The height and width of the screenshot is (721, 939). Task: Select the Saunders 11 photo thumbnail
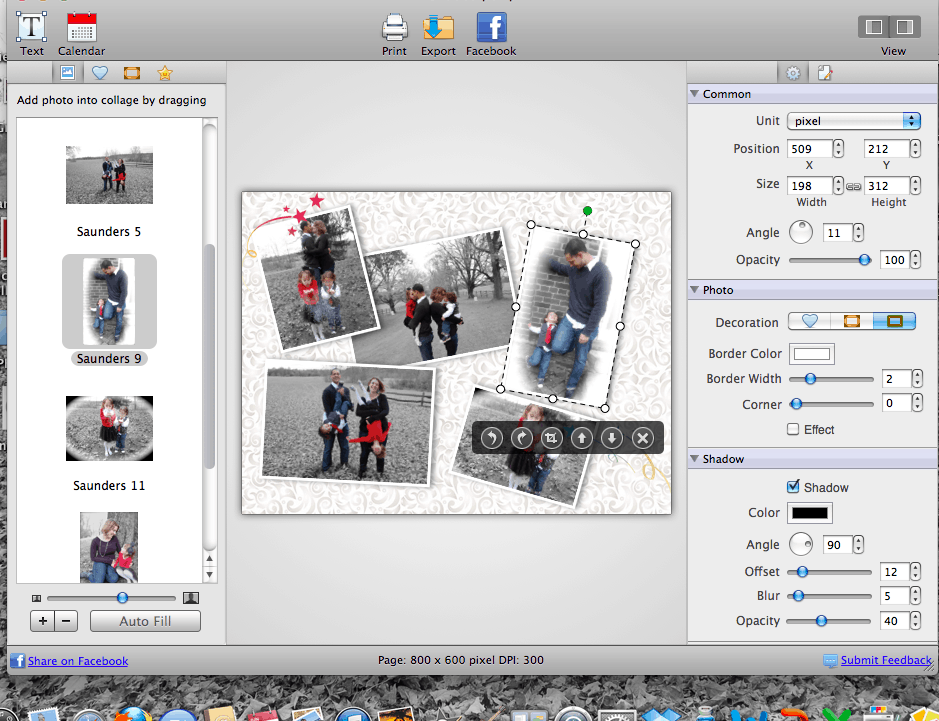pos(109,428)
